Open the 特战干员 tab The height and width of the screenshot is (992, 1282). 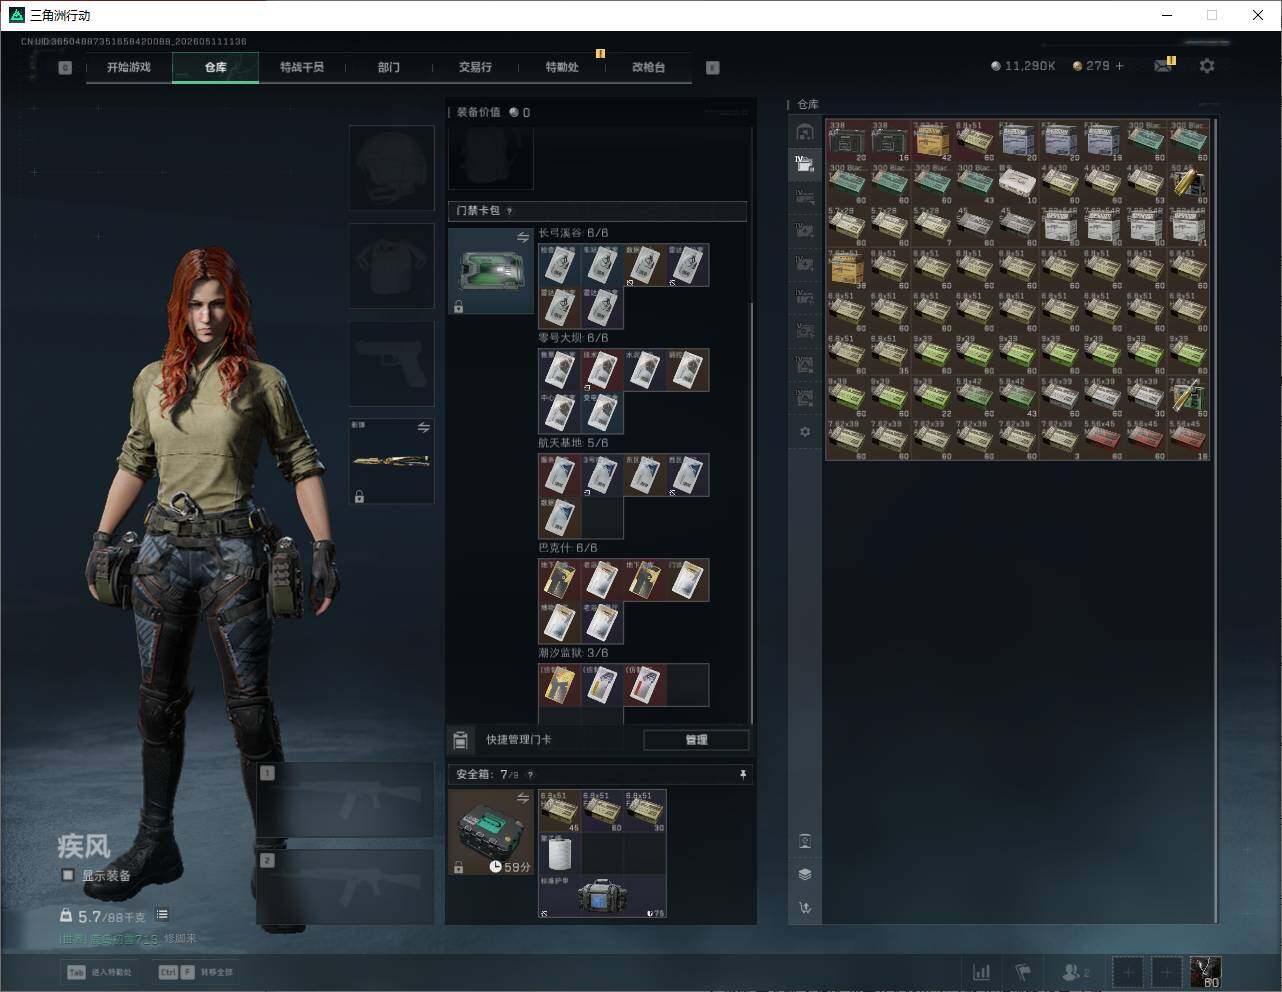302,67
